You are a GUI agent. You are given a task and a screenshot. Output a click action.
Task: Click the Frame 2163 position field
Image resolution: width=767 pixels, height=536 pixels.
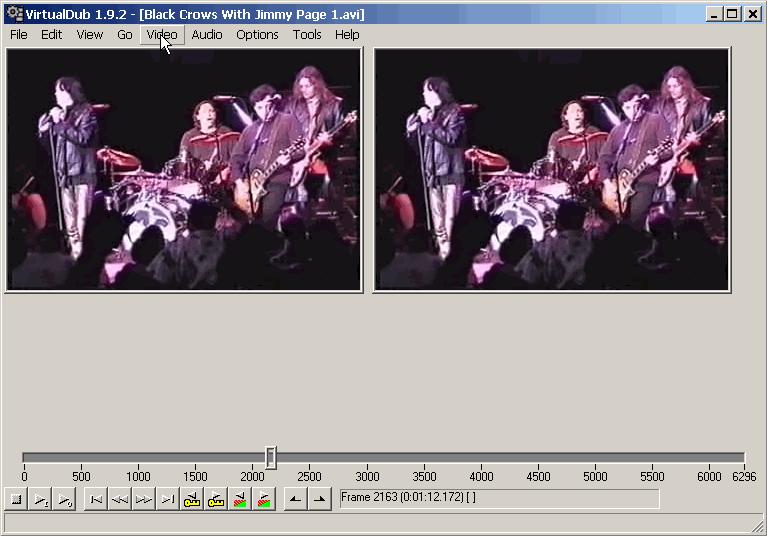pyautogui.click(x=499, y=499)
